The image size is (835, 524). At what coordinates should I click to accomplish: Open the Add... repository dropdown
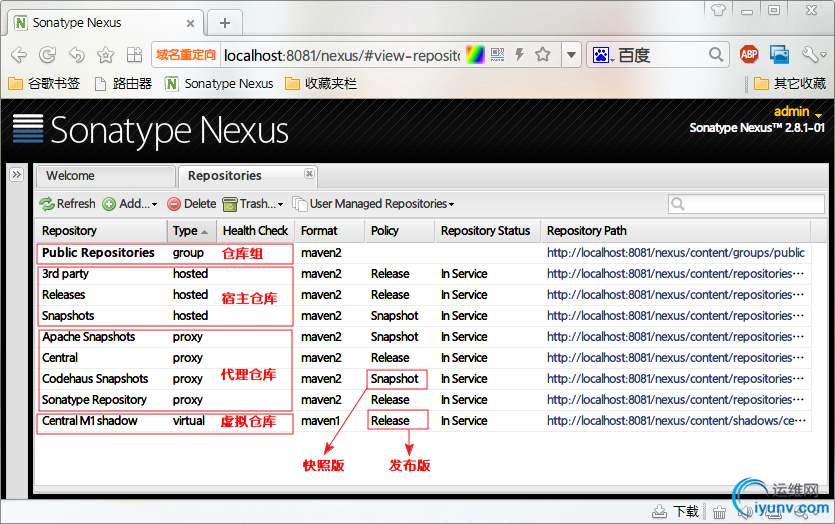pos(130,204)
